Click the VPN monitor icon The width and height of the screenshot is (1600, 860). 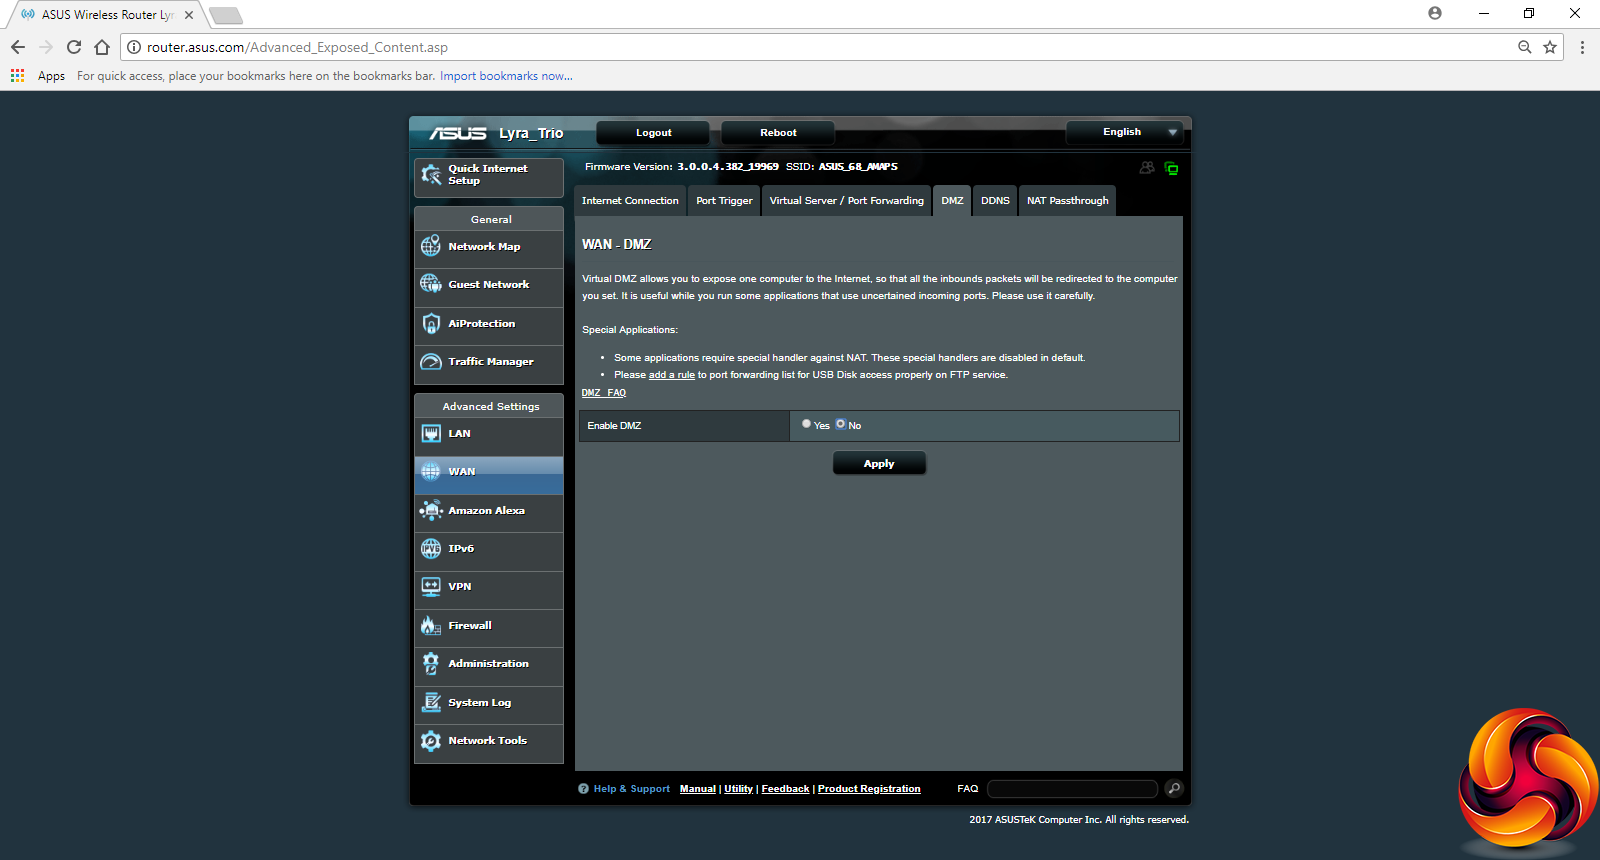(431, 586)
